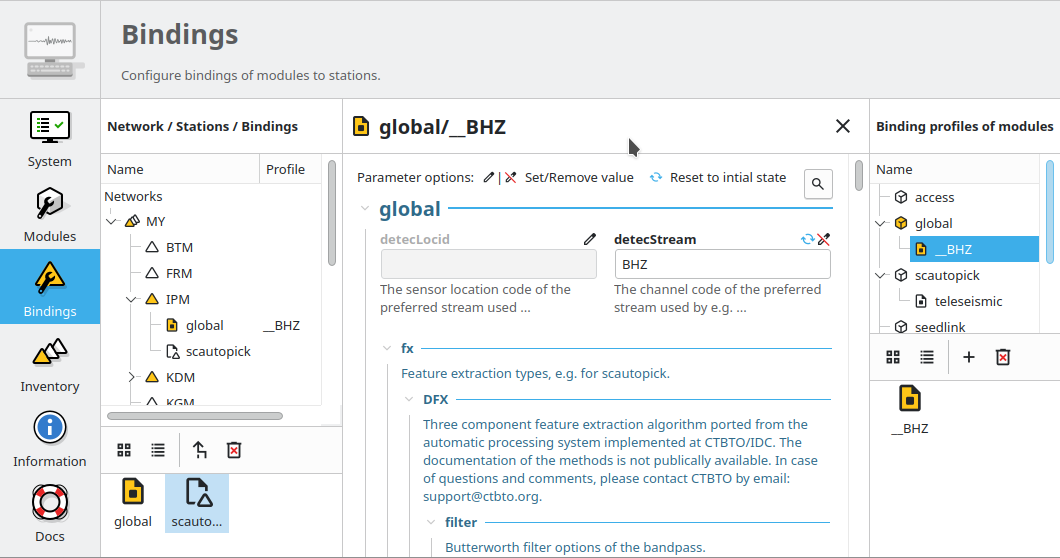Screen dimensions: 1060x558
Task: Select station BTM in tree
Action: point(179,248)
